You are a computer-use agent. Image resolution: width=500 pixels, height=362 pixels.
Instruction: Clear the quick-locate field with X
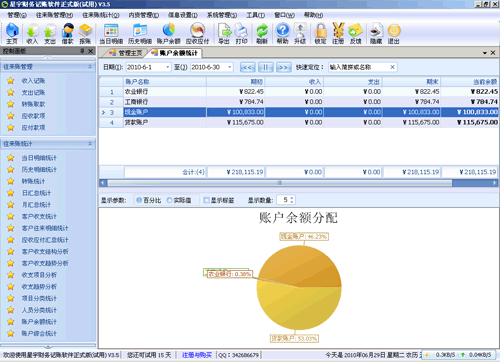(392, 67)
